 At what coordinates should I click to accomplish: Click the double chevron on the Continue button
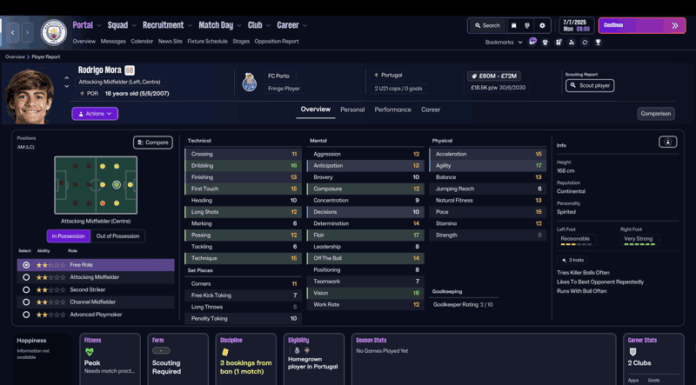[x=675, y=26]
